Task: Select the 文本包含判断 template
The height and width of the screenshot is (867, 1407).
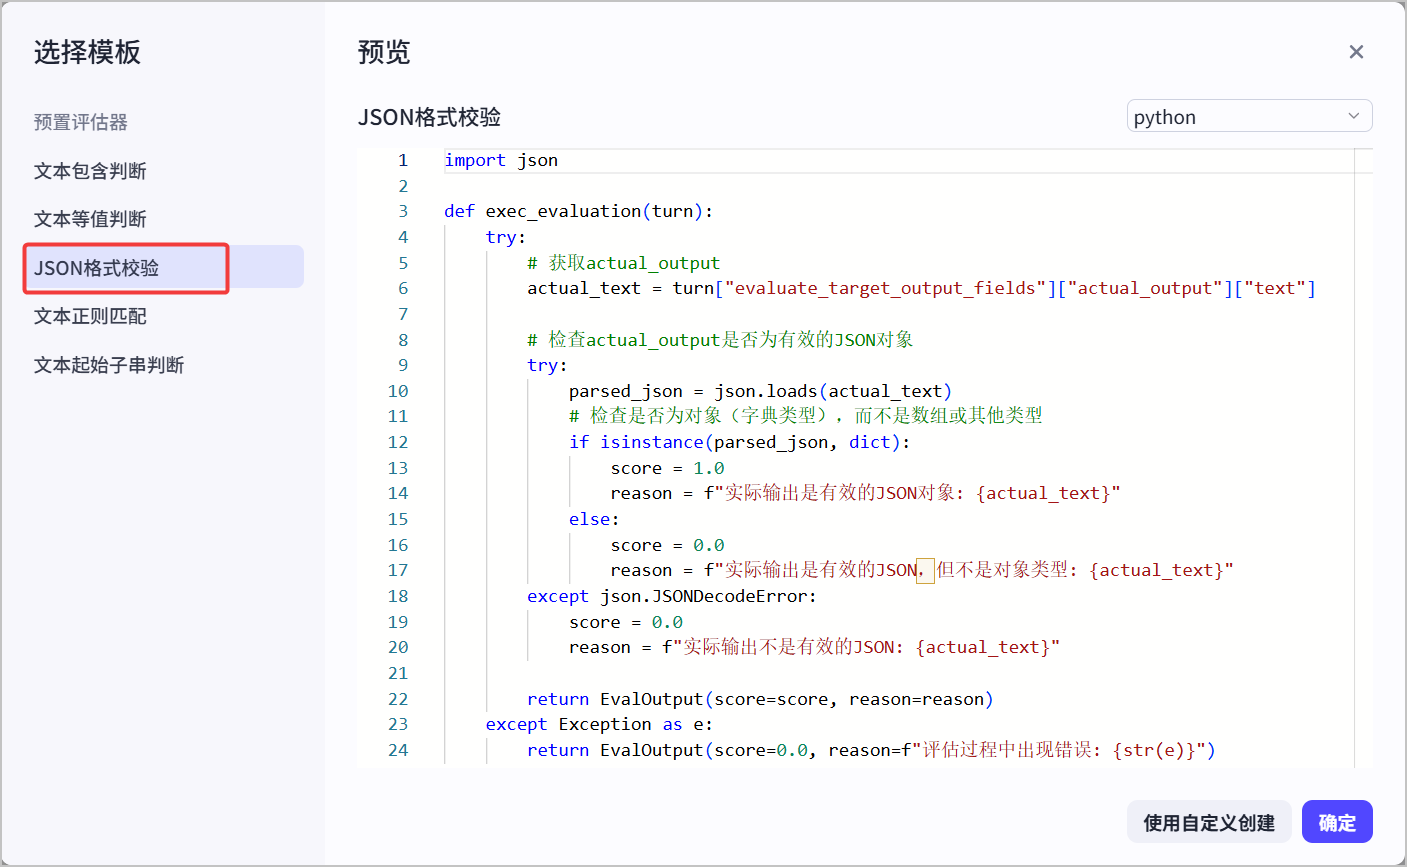Action: click(90, 171)
